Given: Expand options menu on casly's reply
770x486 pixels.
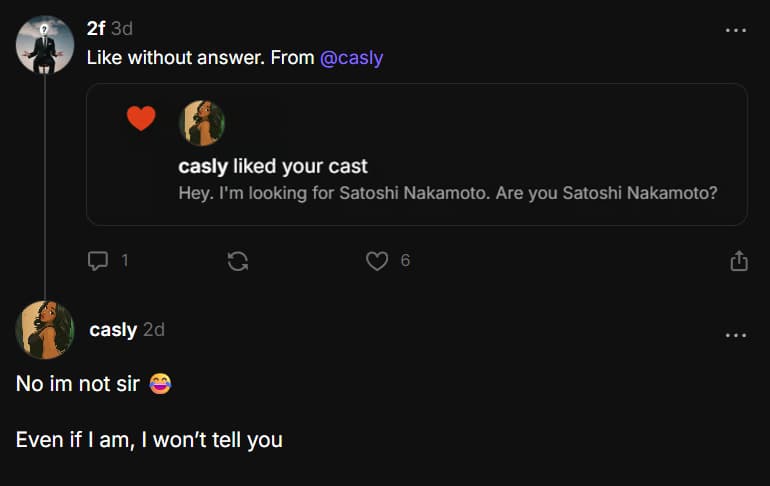Looking at the screenshot, I should [x=735, y=335].
